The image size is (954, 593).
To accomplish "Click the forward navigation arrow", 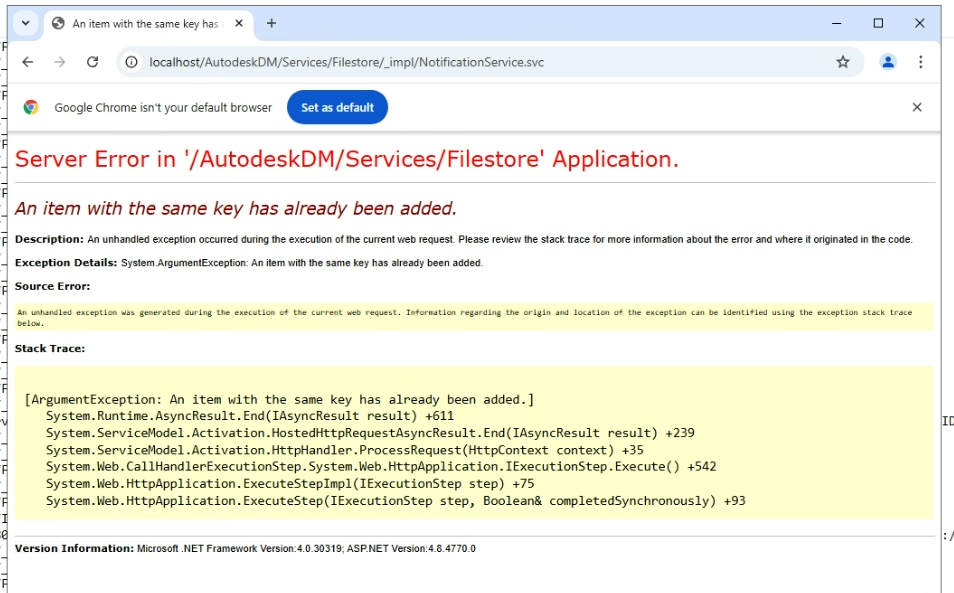I will (x=60, y=61).
